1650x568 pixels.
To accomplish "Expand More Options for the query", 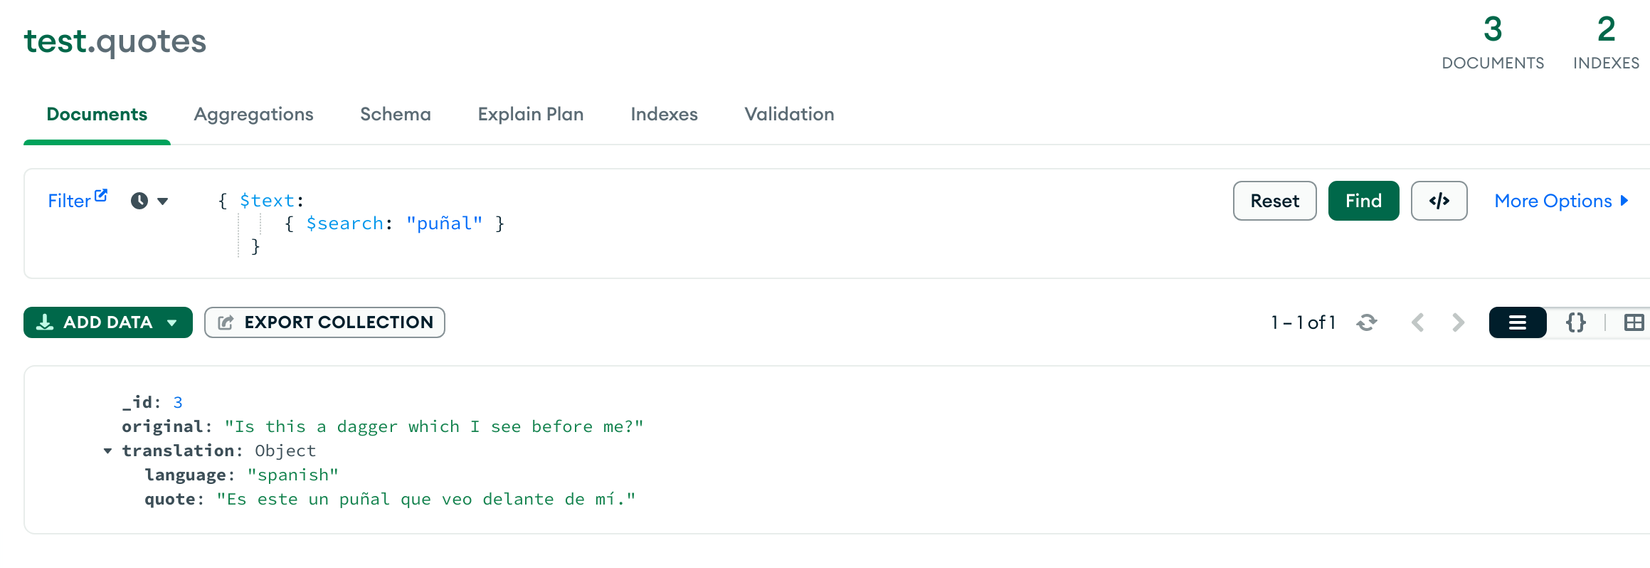I will click(x=1561, y=201).
